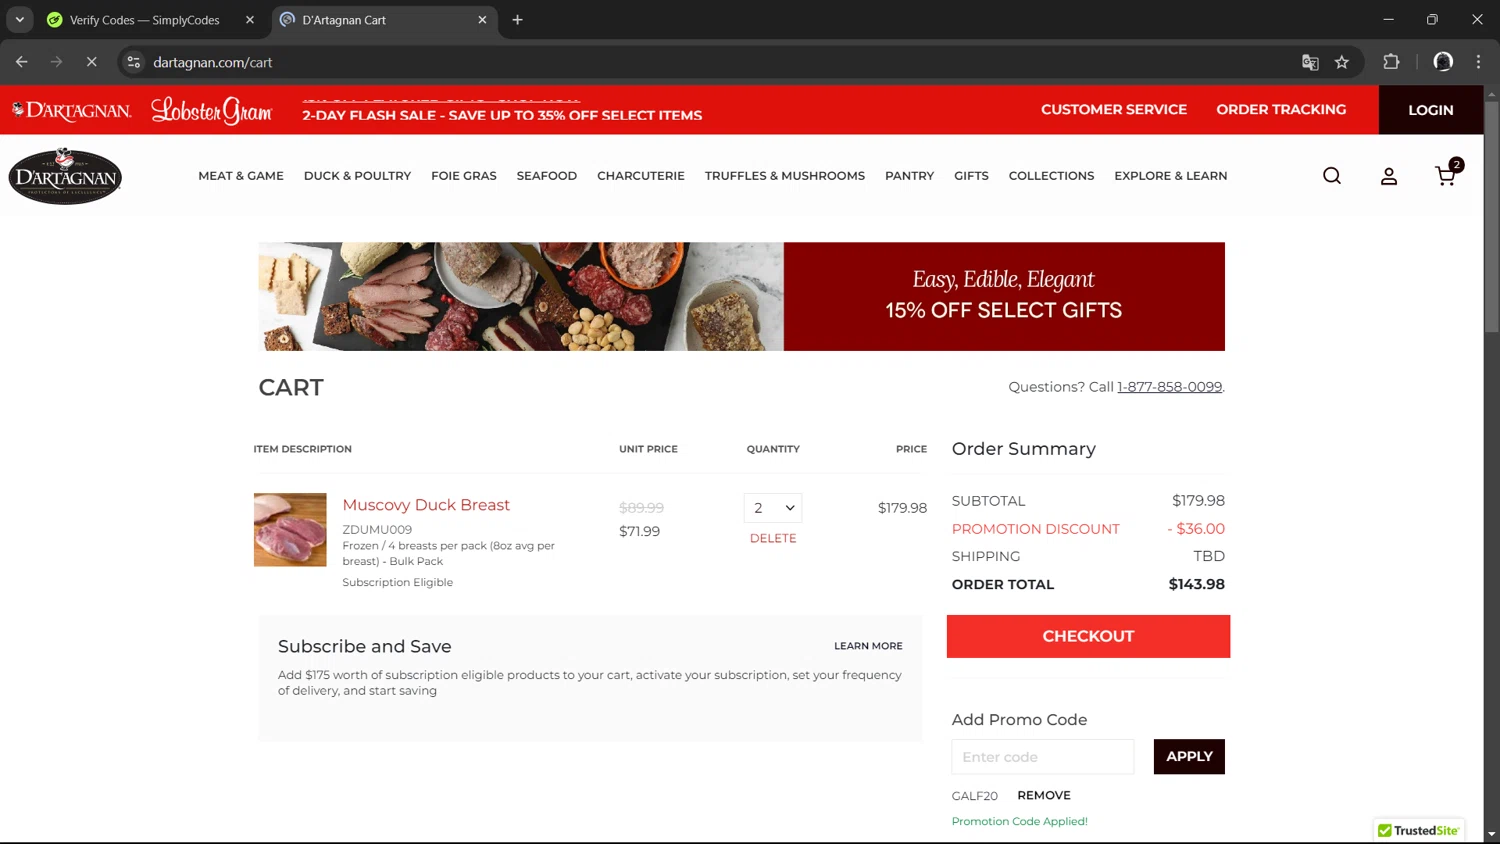Click the small D'Artagnan logo in red bar
Image resolution: width=1500 pixels, height=844 pixels.
[71, 110]
